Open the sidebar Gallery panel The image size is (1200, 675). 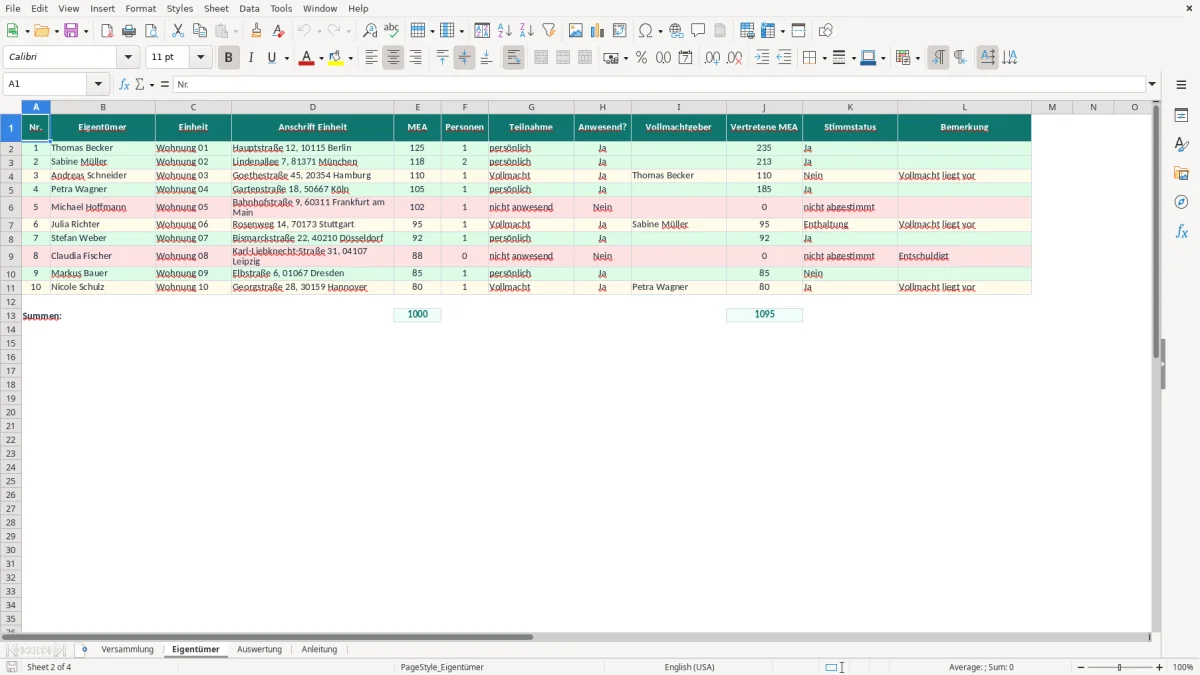pos(1181,173)
